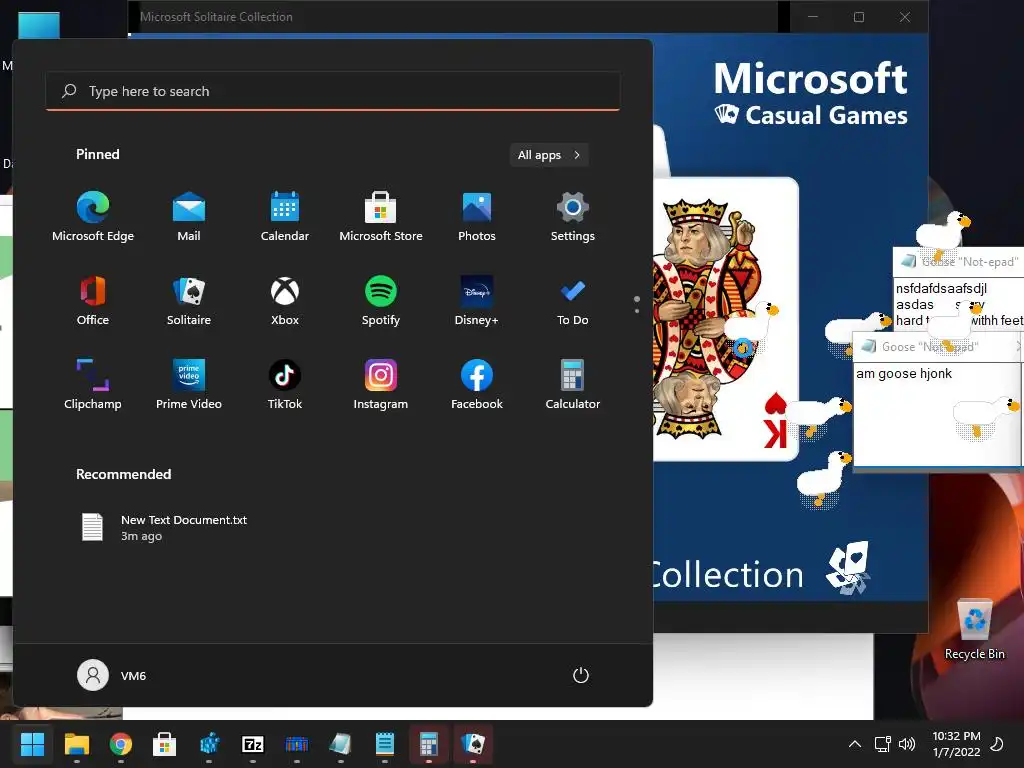This screenshot has width=1024, height=768.
Task: Switch to Calculator on the taskbar
Action: point(428,744)
